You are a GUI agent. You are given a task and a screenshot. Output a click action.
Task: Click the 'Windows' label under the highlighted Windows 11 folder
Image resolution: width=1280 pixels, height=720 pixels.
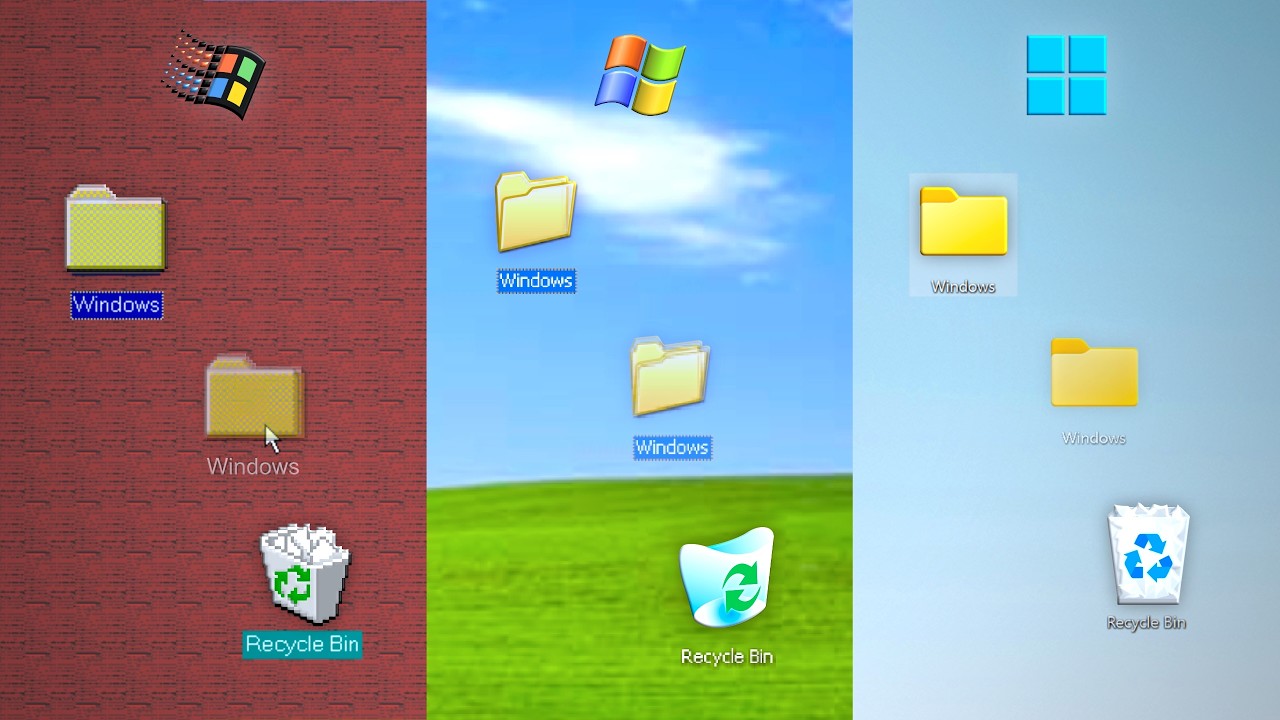coord(963,287)
